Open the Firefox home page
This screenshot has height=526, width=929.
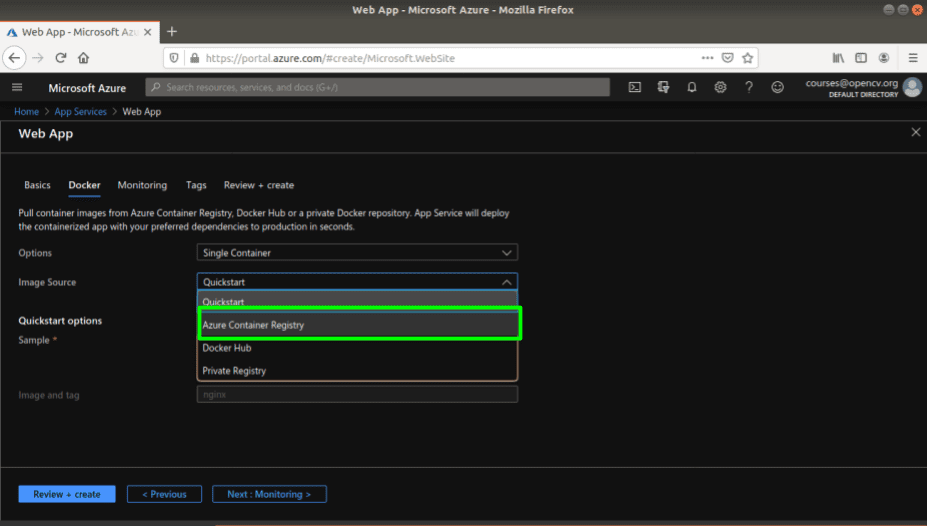pyautogui.click(x=84, y=58)
